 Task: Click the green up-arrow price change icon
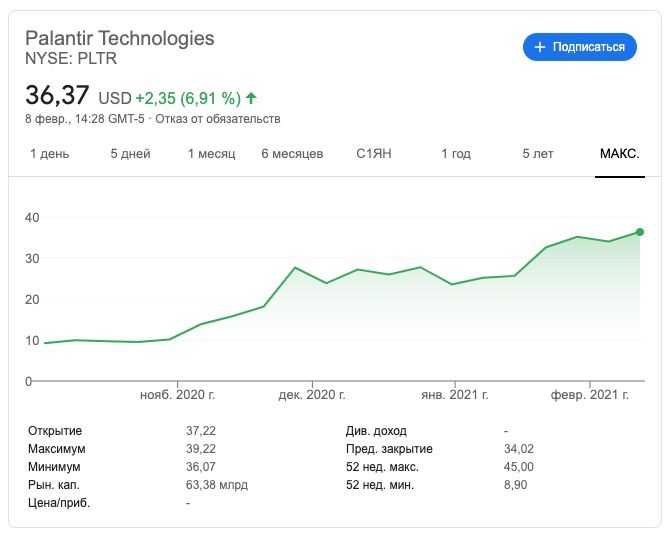(251, 98)
